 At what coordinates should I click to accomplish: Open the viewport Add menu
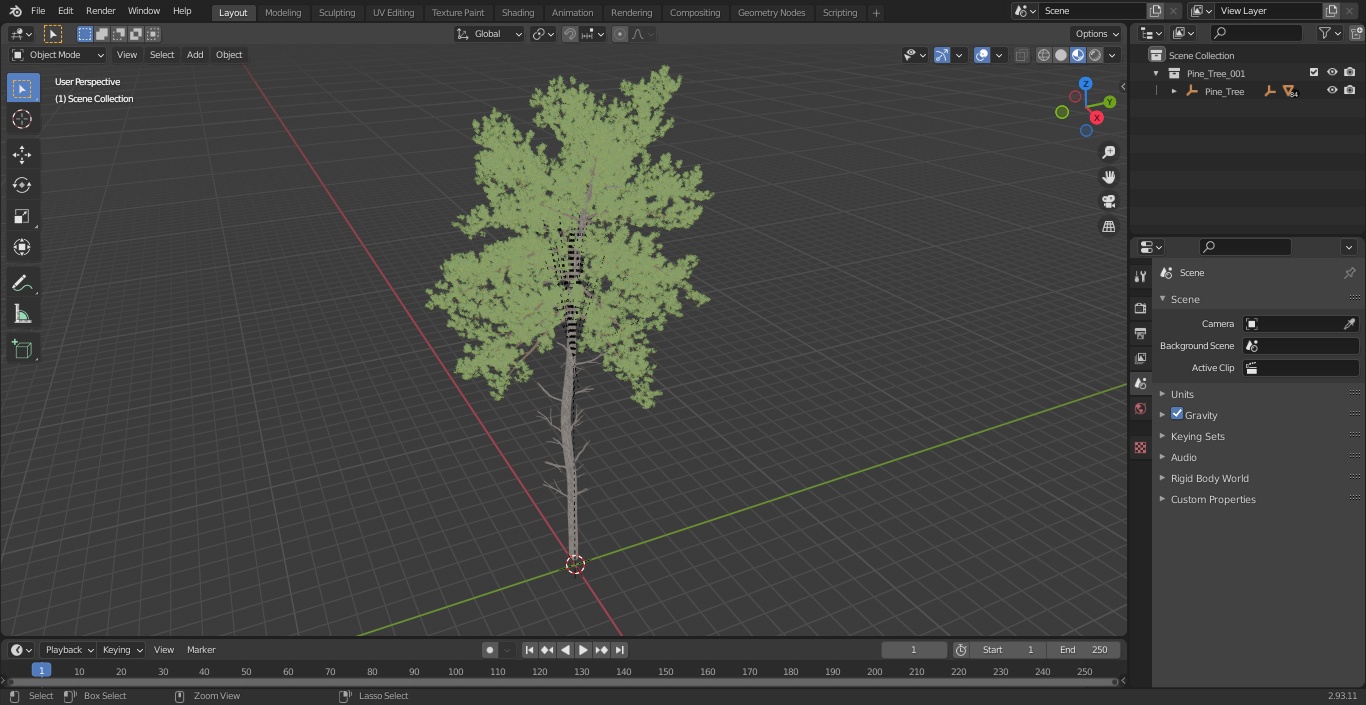point(195,55)
